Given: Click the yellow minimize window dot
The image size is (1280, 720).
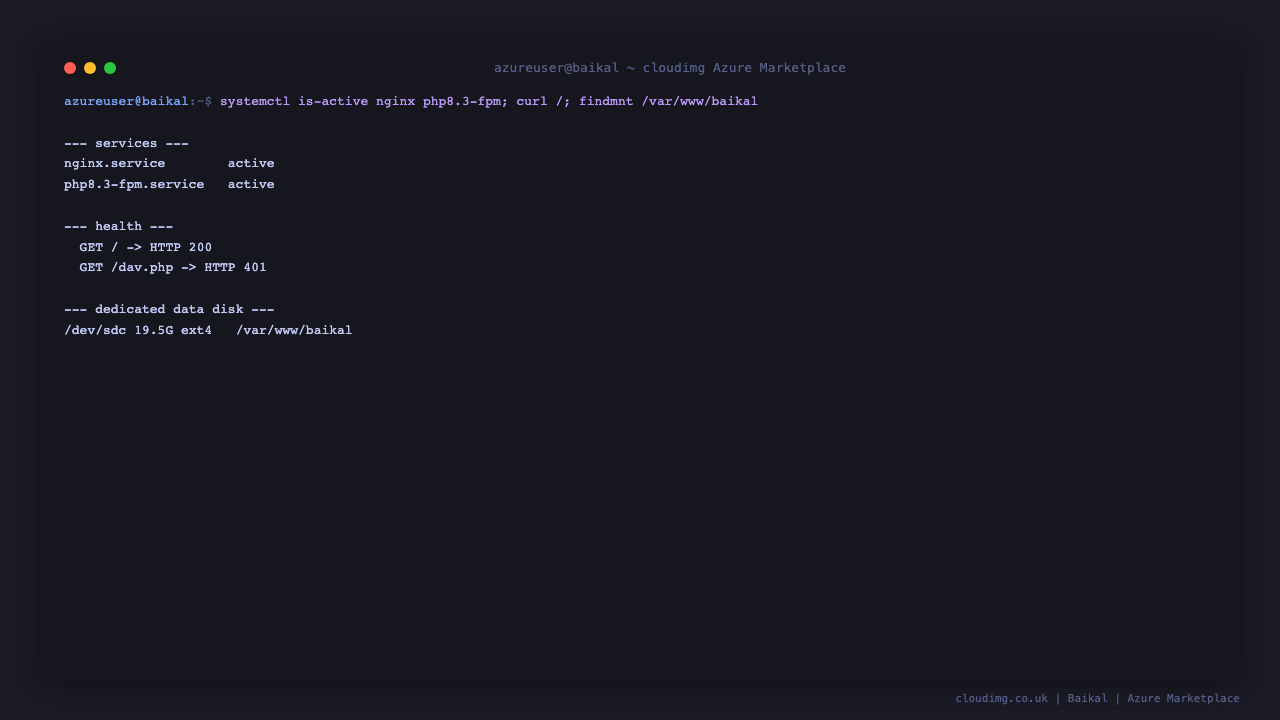Looking at the screenshot, I should point(90,68).
